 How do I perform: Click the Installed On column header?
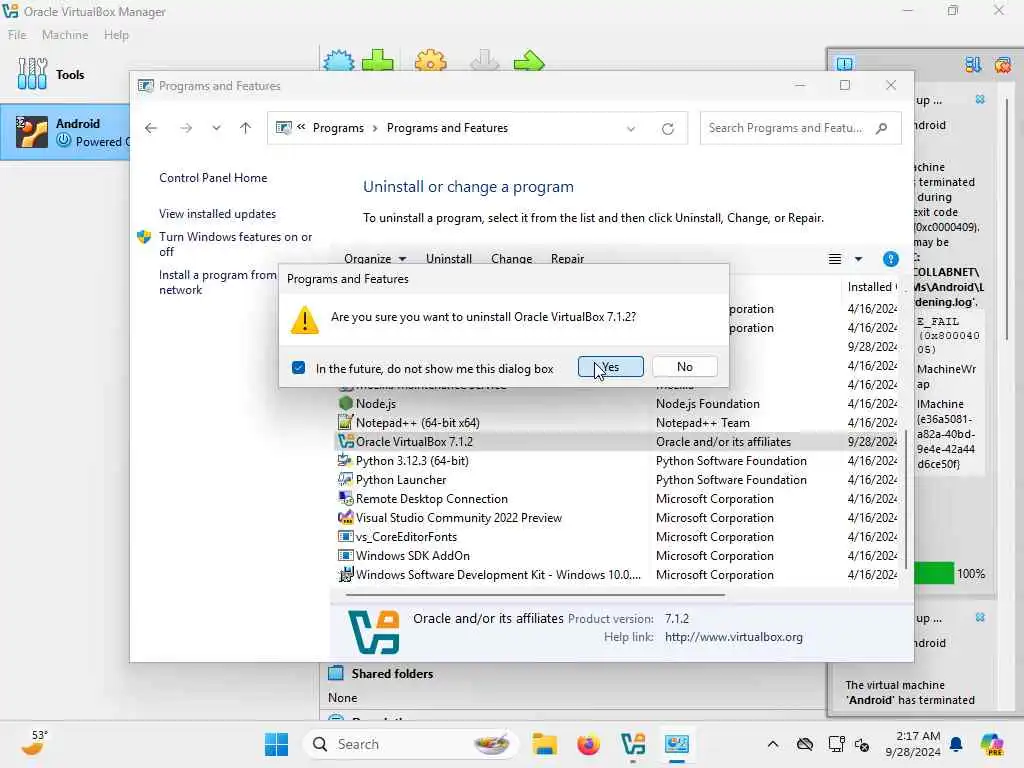(x=871, y=287)
